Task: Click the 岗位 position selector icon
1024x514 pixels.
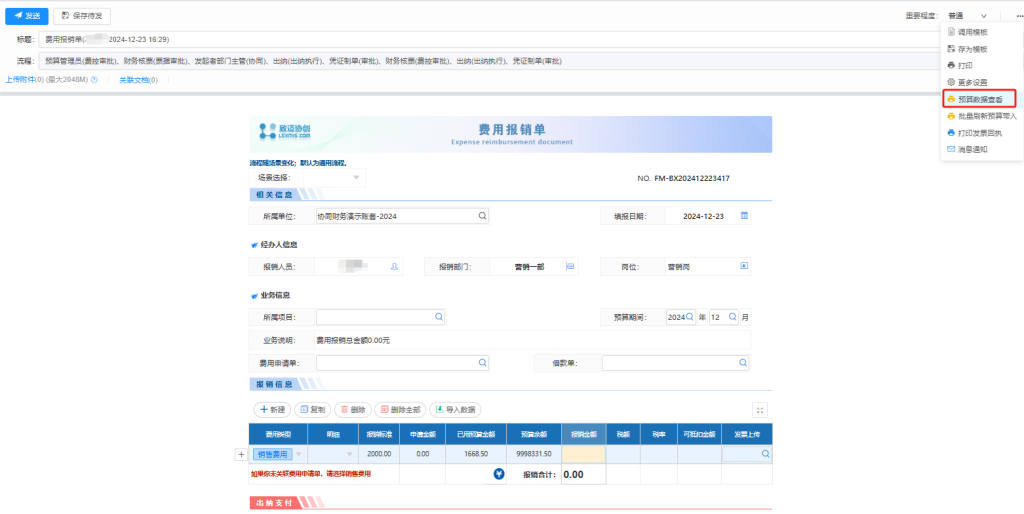Action: [x=743, y=266]
